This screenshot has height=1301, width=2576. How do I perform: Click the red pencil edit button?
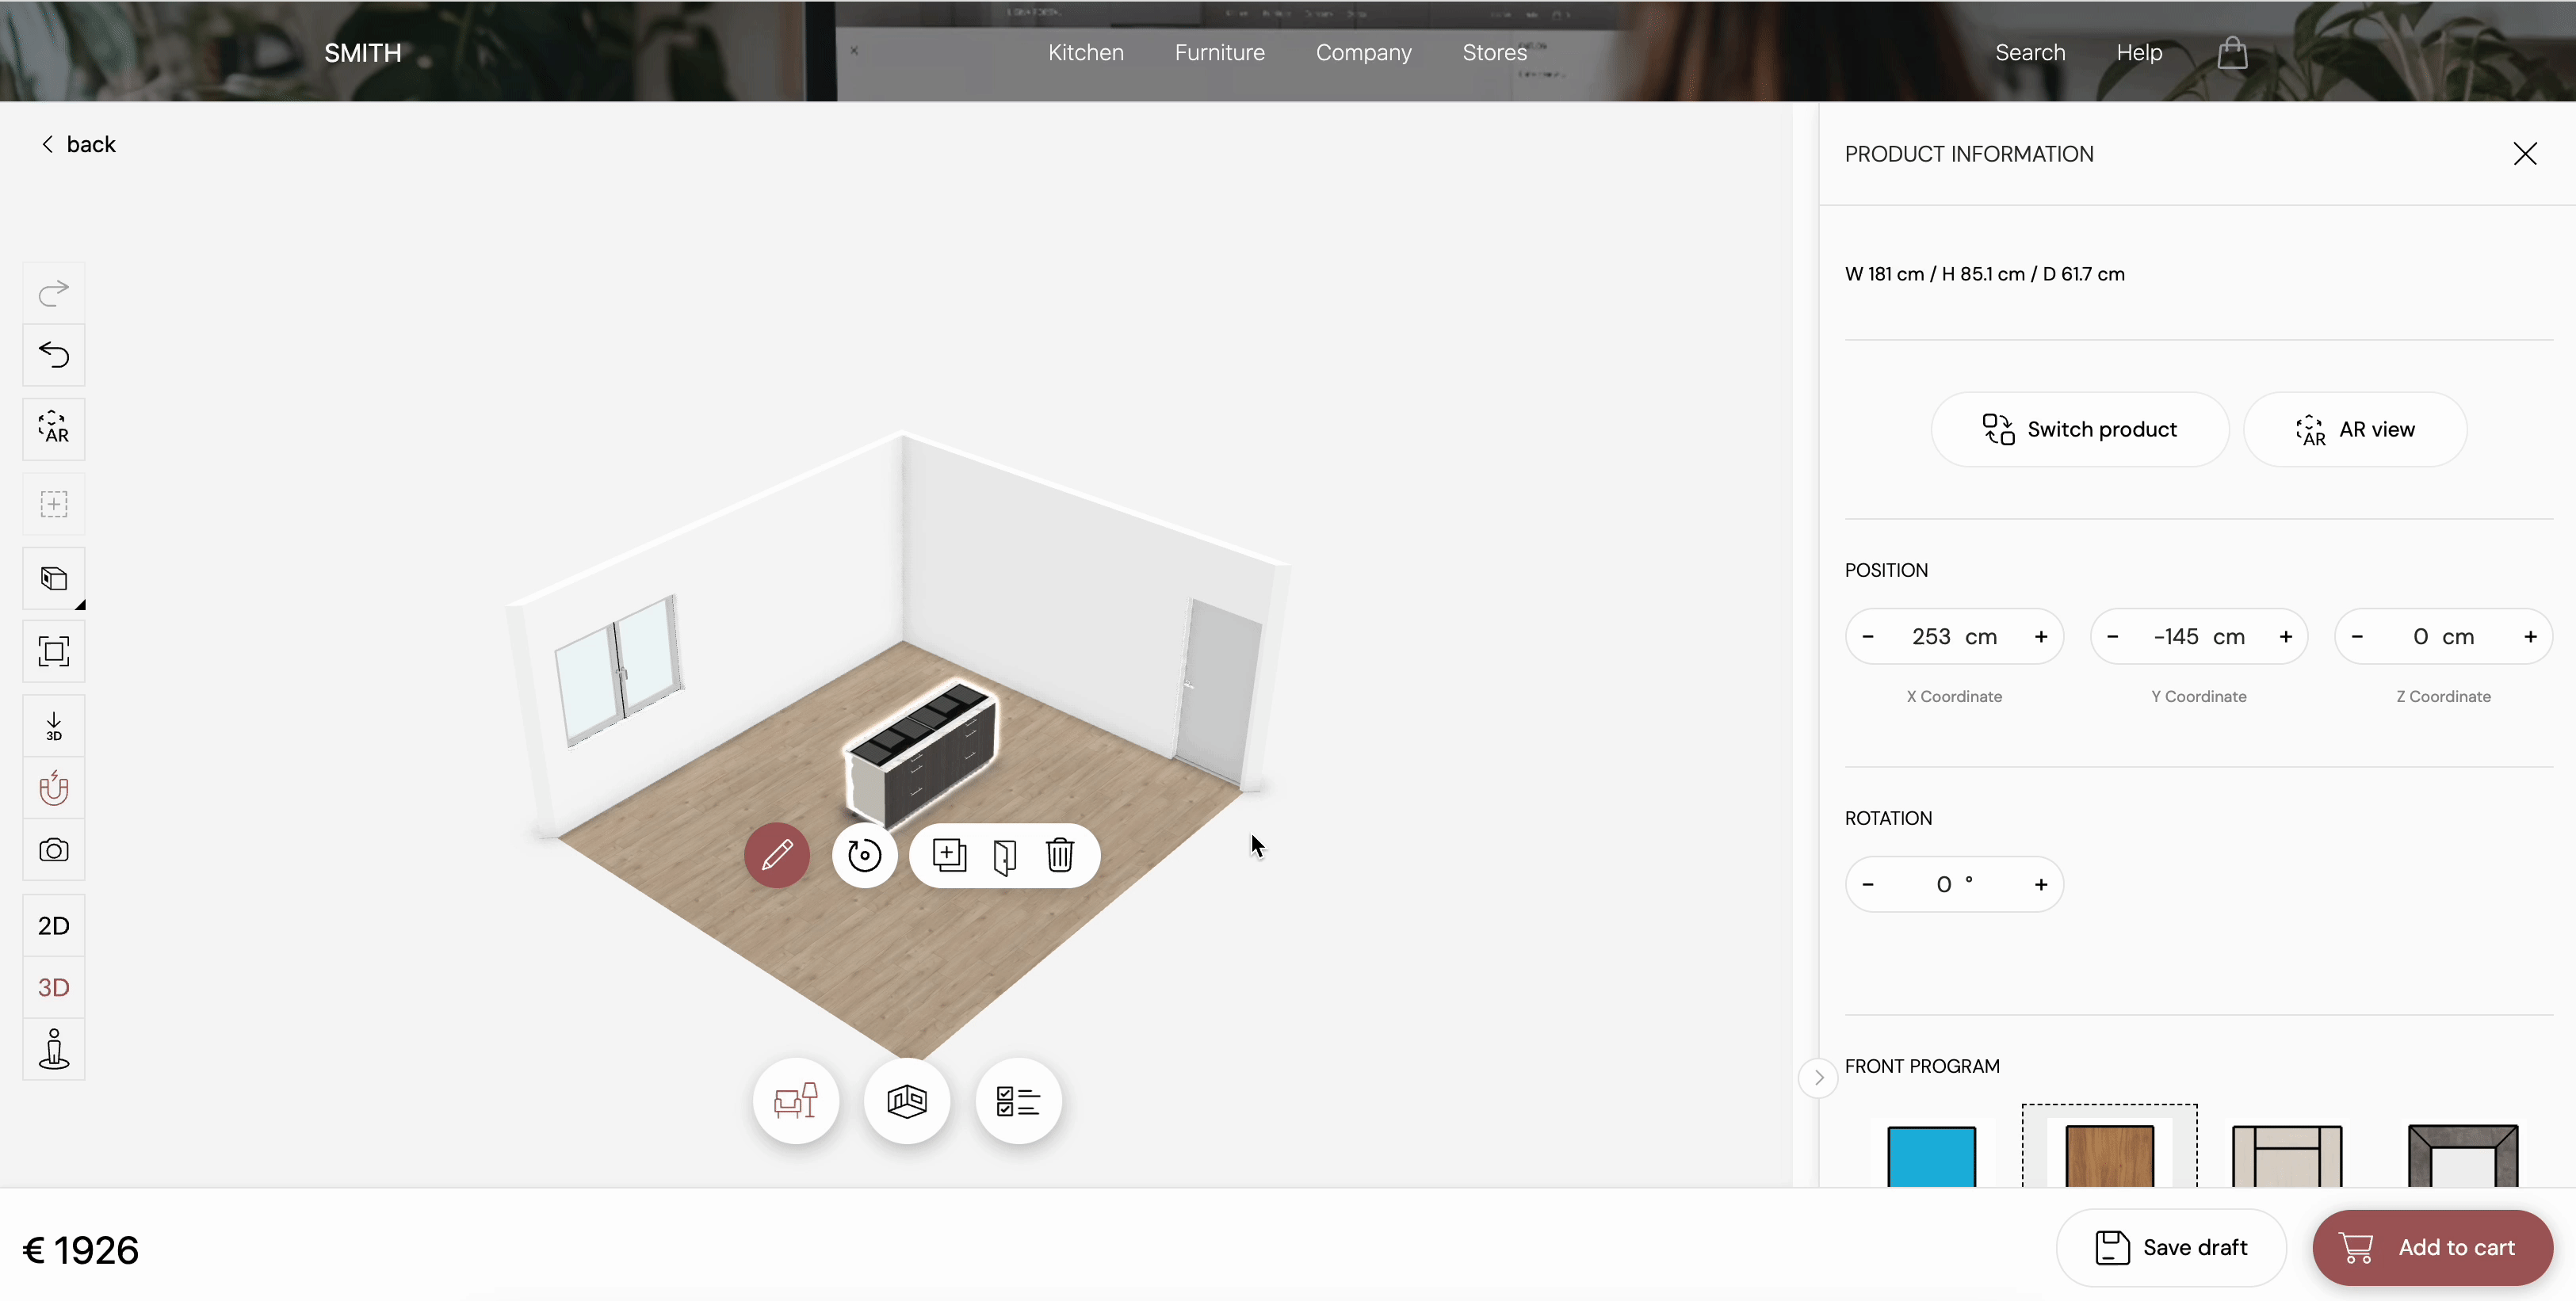click(x=777, y=855)
